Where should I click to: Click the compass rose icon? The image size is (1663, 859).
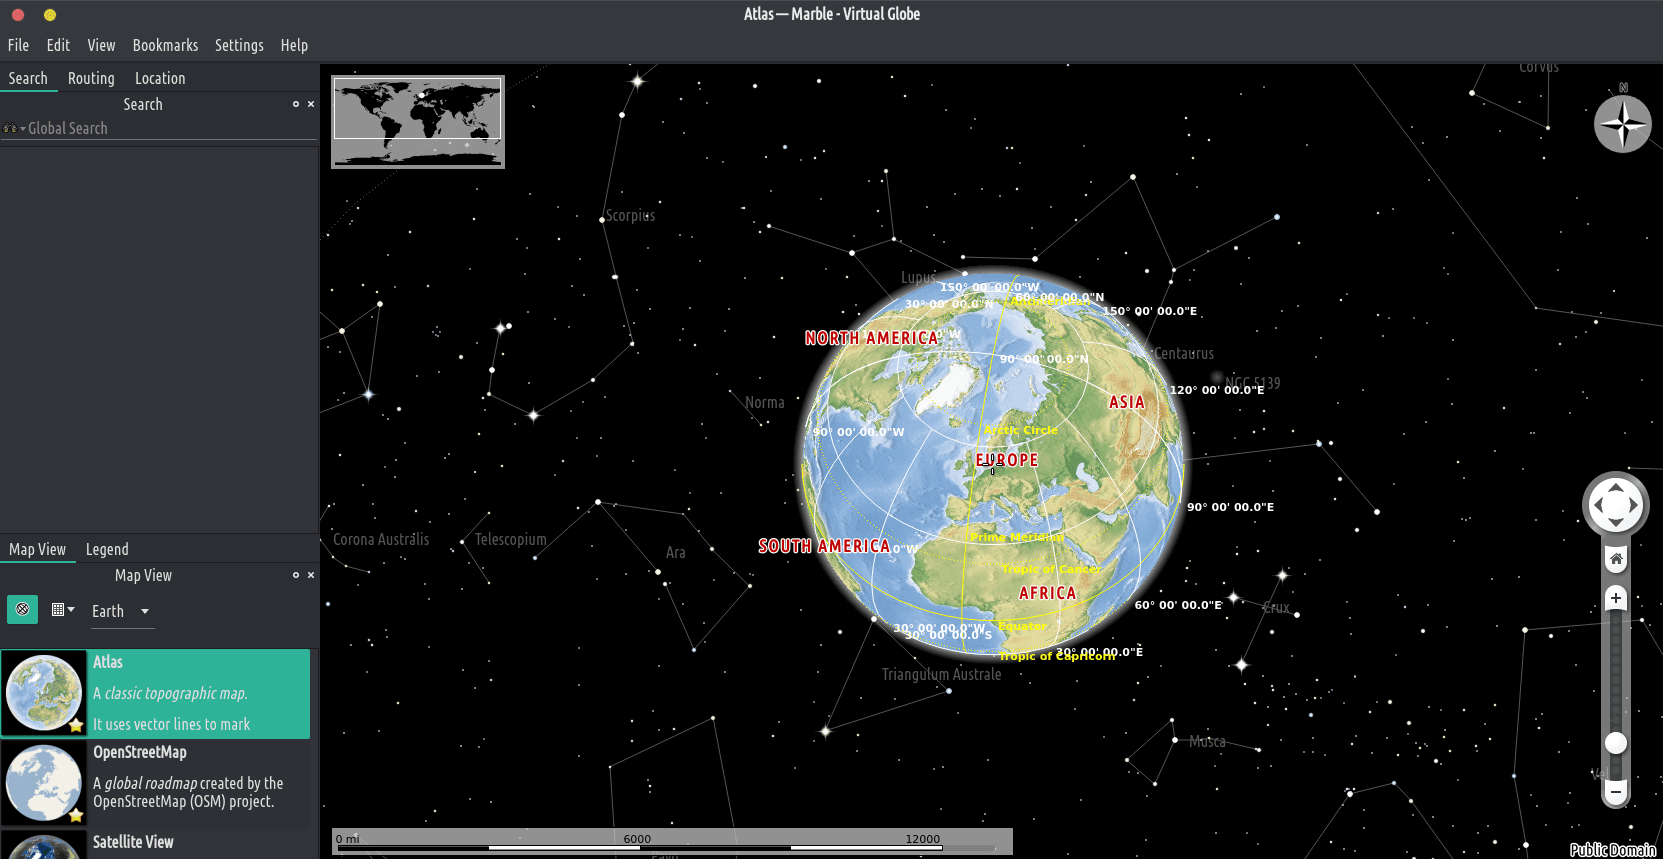click(1622, 125)
